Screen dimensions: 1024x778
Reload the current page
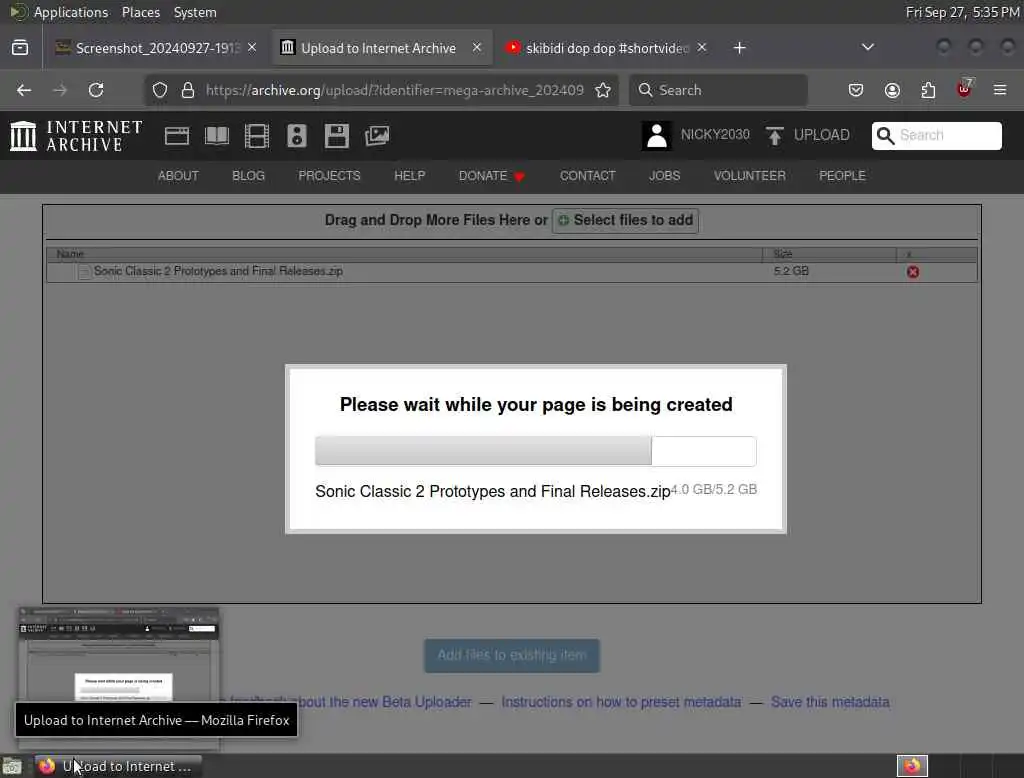click(96, 90)
